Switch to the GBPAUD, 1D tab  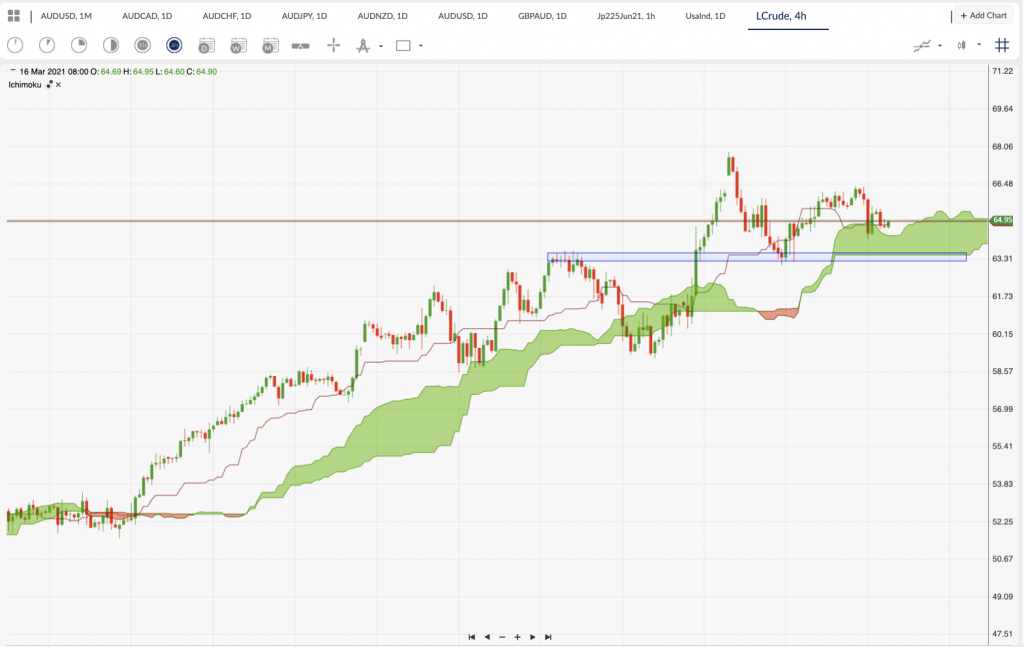542,16
